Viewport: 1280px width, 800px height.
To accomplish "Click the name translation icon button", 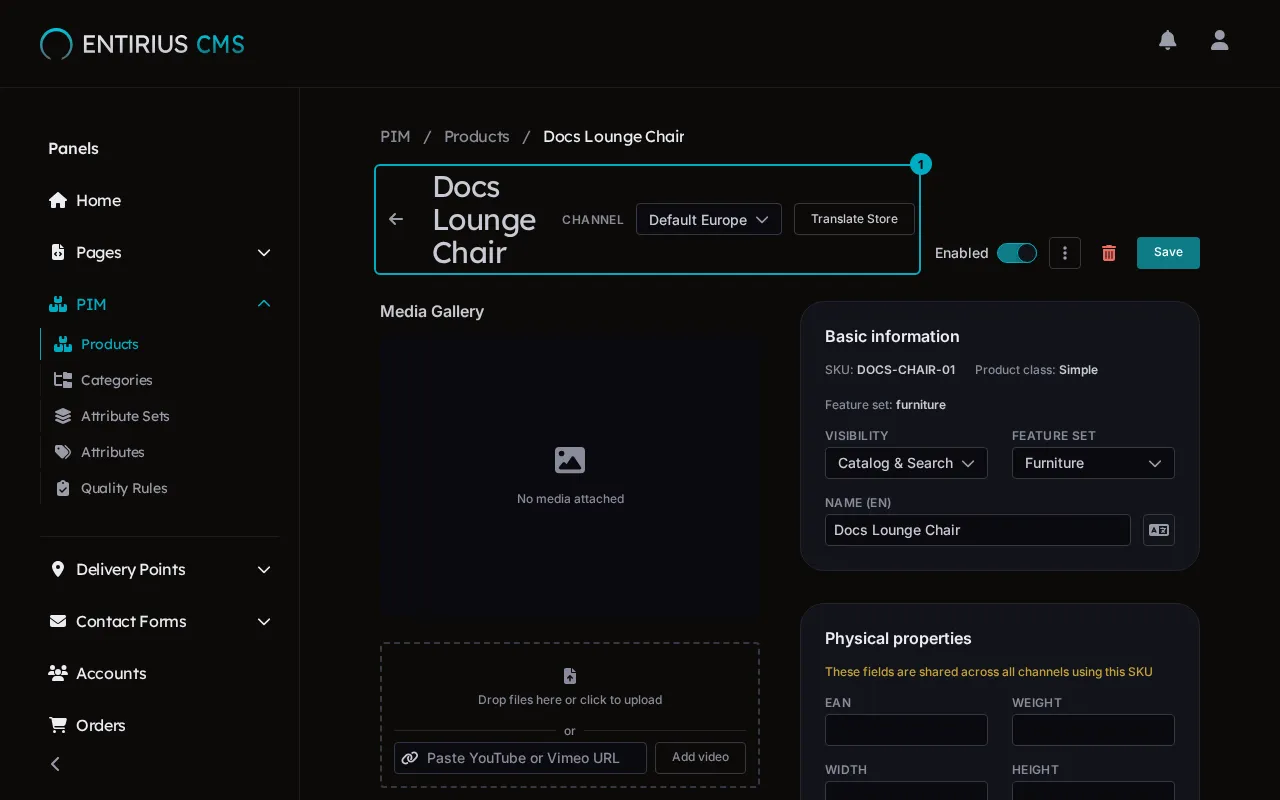I will [x=1159, y=530].
